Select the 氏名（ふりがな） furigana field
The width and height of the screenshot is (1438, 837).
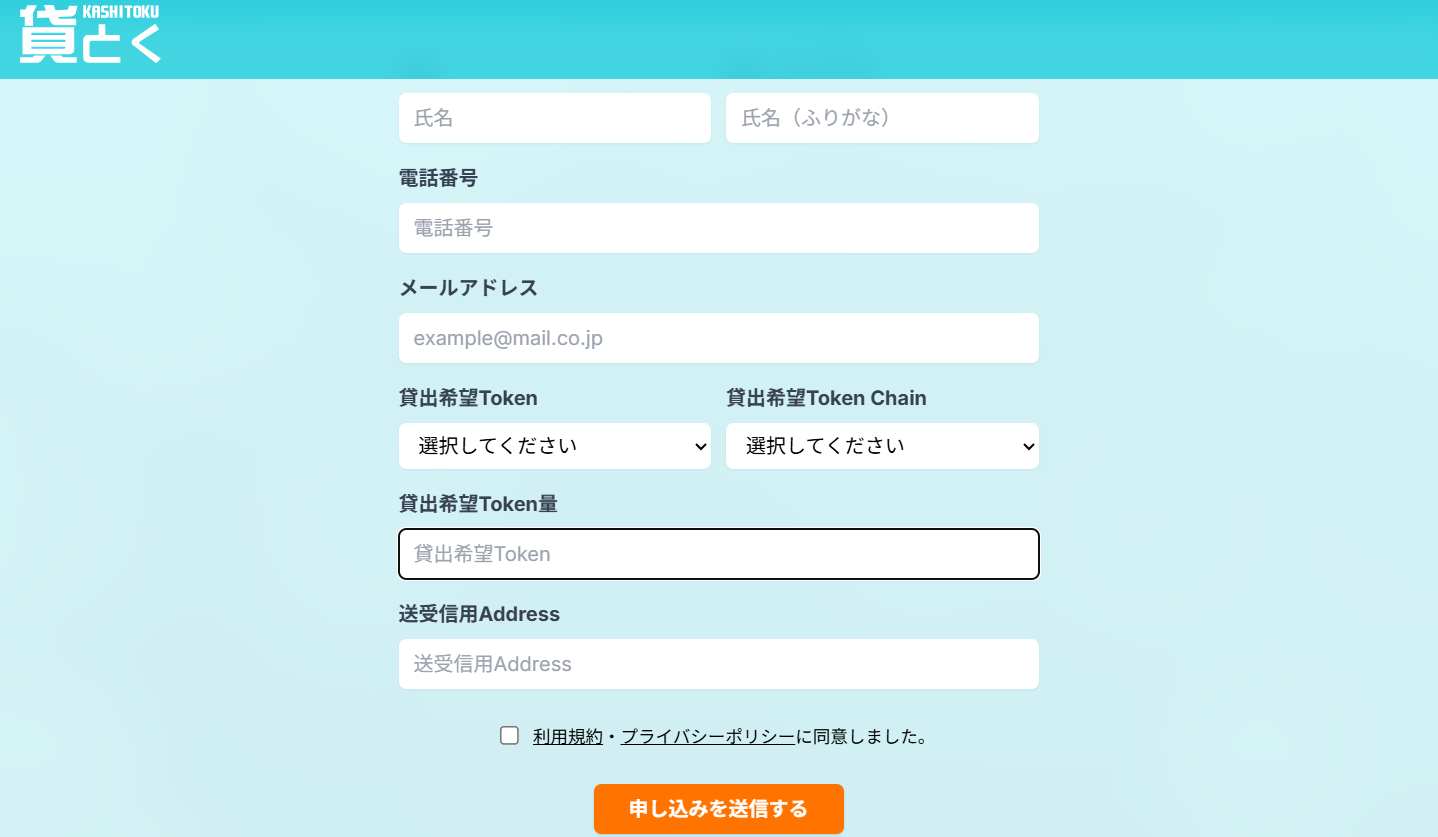click(x=882, y=118)
